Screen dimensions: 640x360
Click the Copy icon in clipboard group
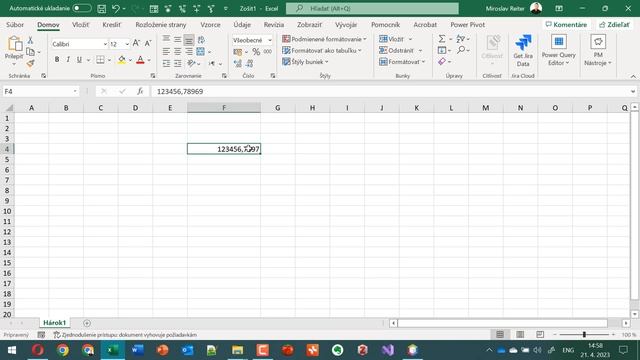(30, 52)
